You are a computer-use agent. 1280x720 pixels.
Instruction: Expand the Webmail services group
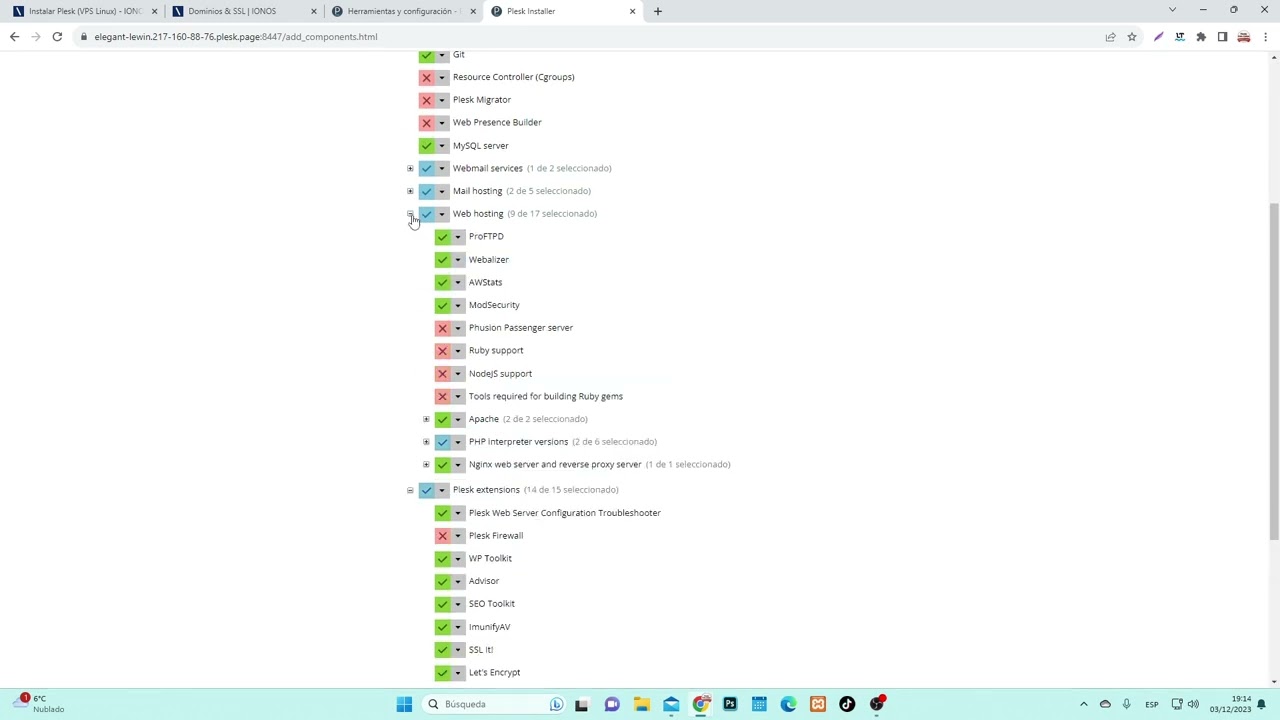point(410,168)
